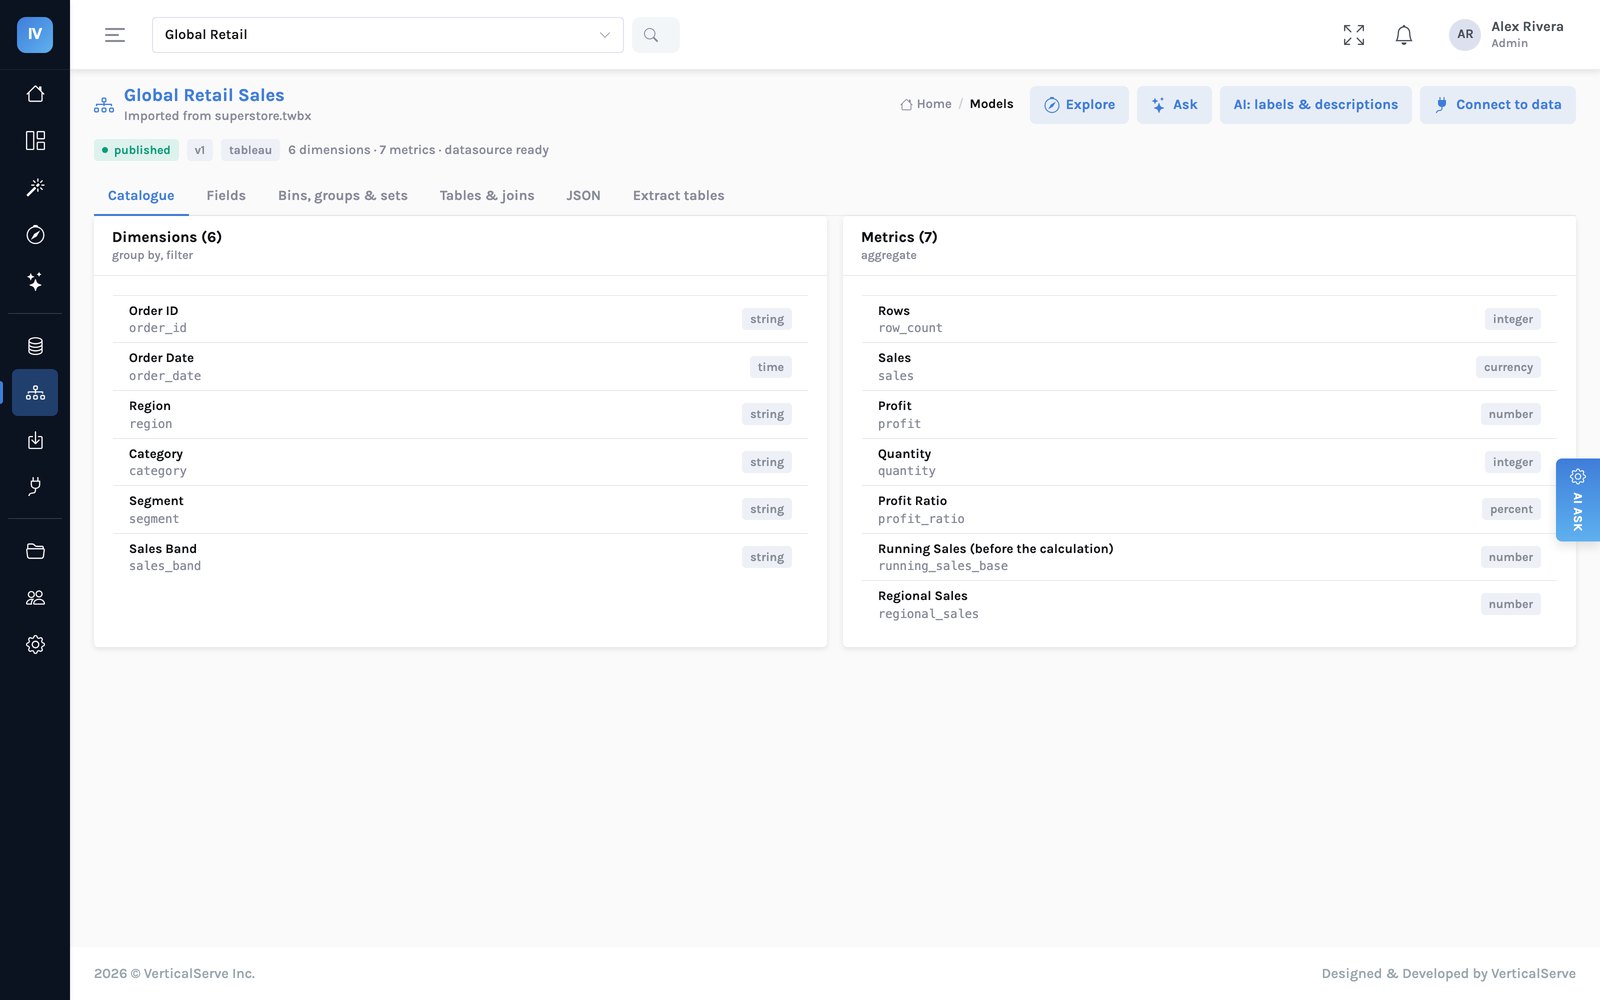The image size is (1600, 1000).
Task: Click the published status badge
Action: coord(136,150)
